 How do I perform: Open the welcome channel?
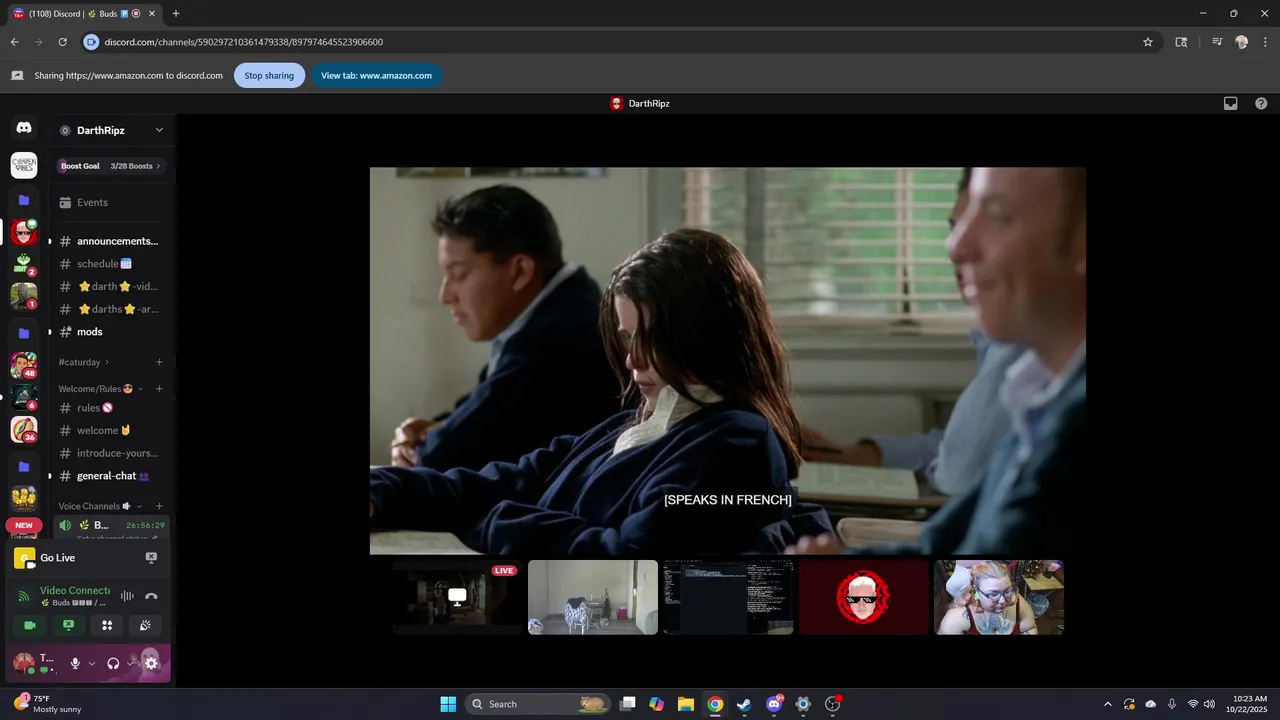click(109, 431)
